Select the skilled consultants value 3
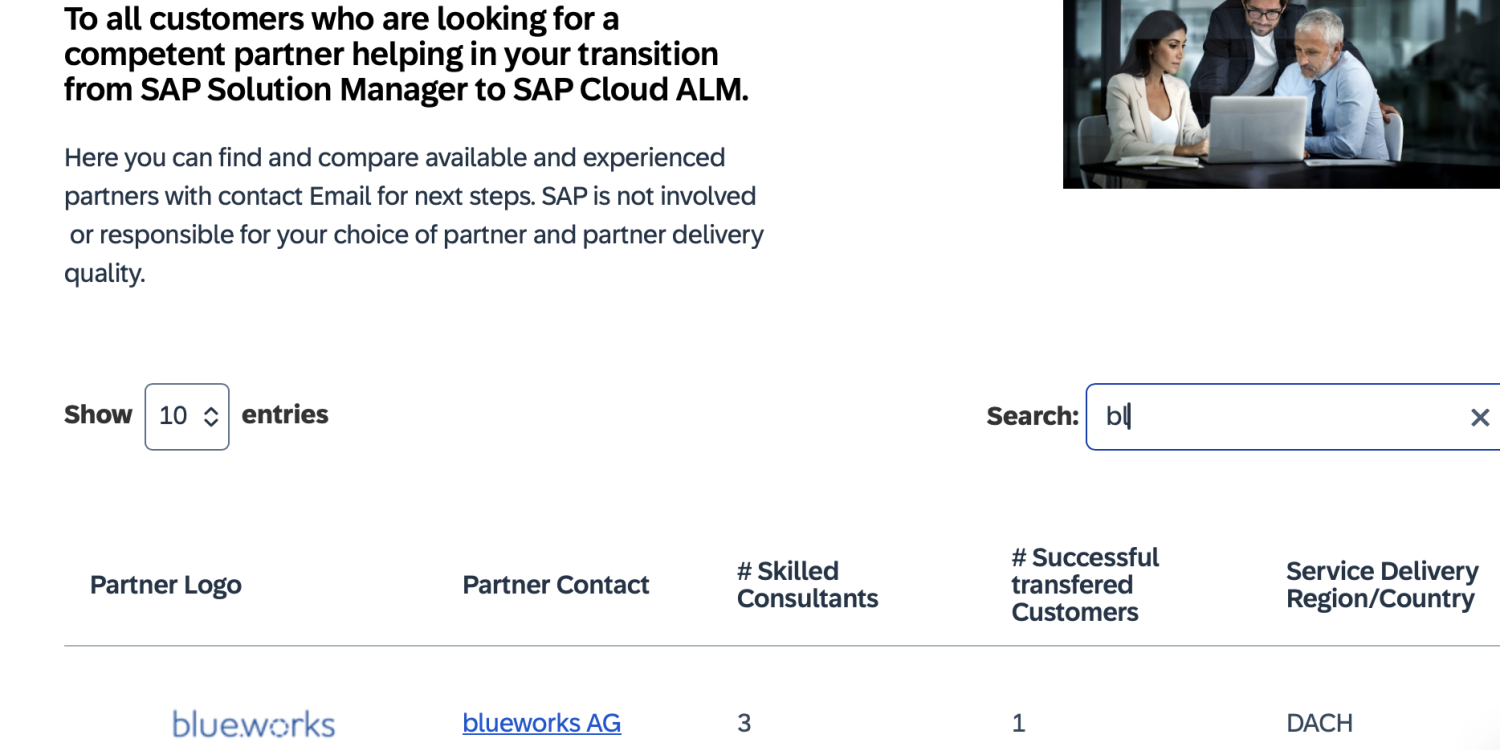 pyautogui.click(x=744, y=723)
